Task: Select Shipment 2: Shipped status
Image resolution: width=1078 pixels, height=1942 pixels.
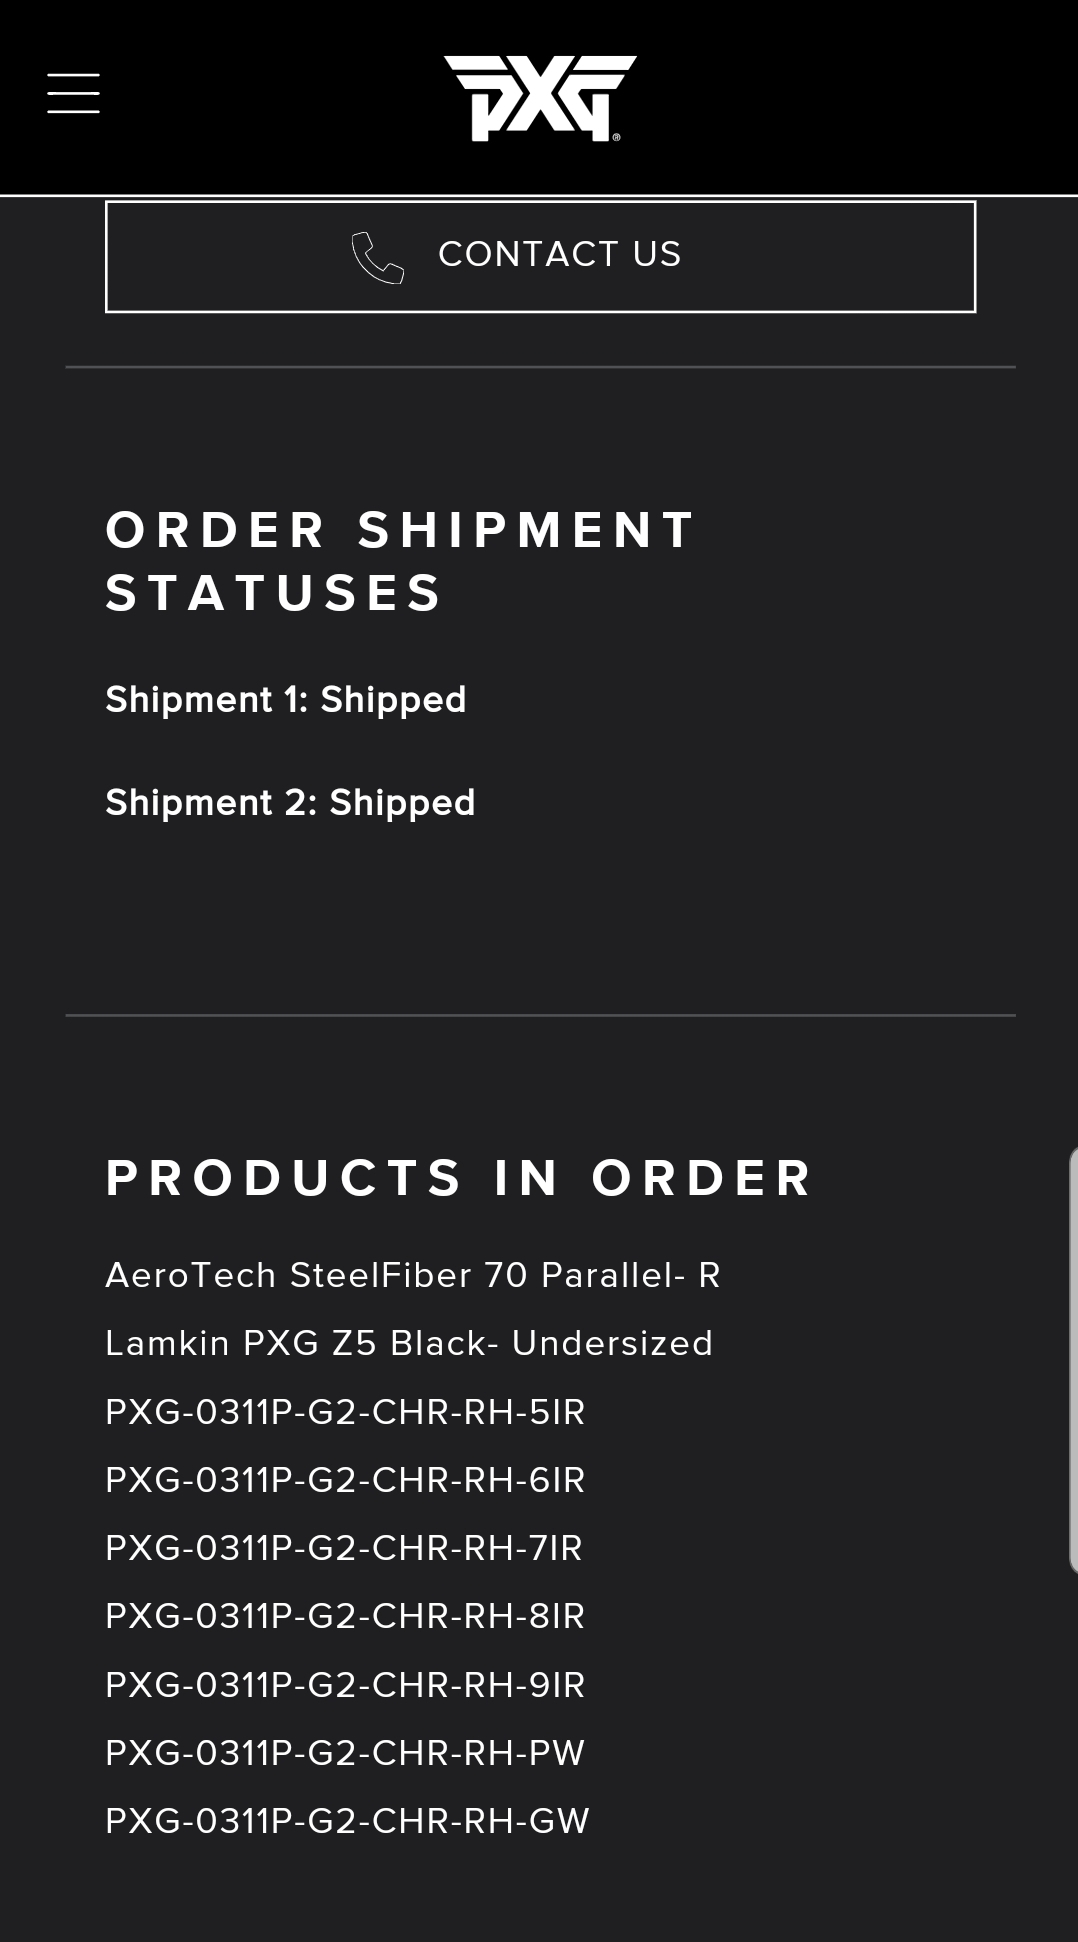Action: pyautogui.click(x=290, y=802)
